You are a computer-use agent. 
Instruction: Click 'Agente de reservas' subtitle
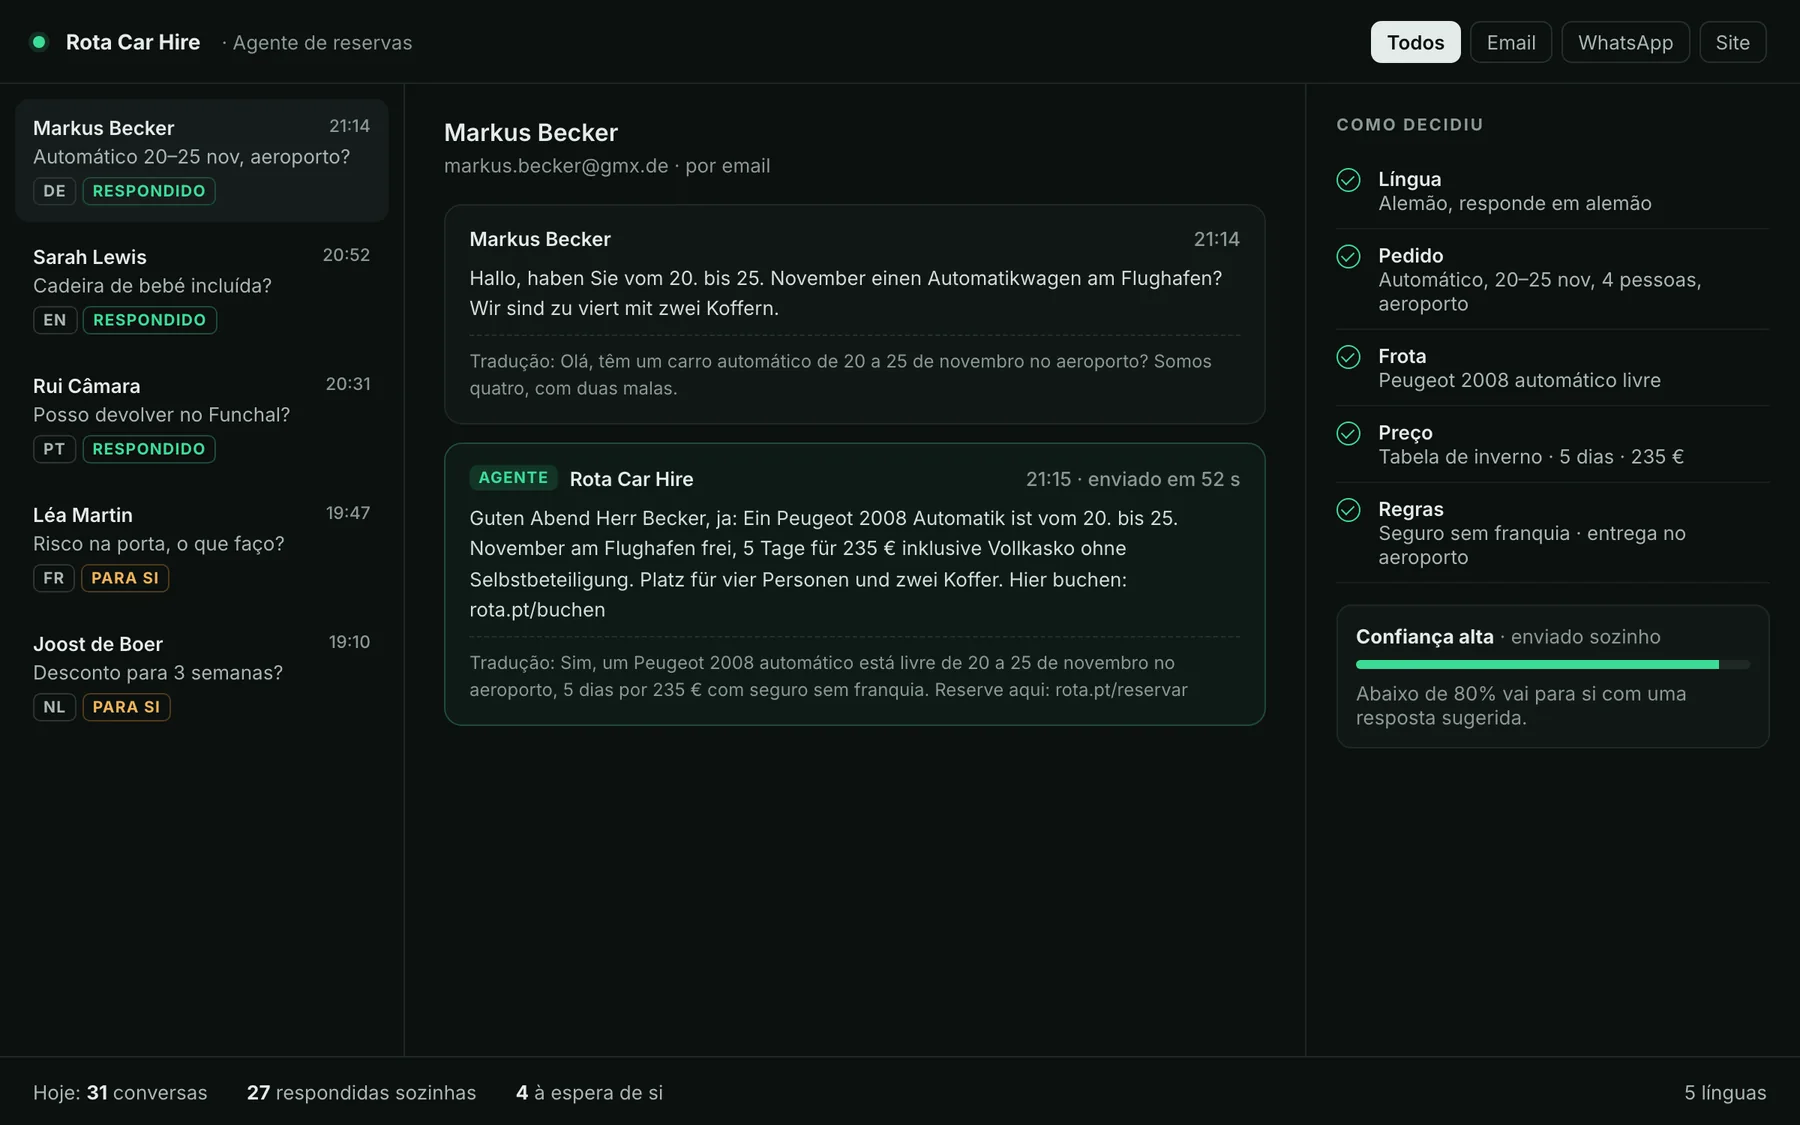pos(322,43)
